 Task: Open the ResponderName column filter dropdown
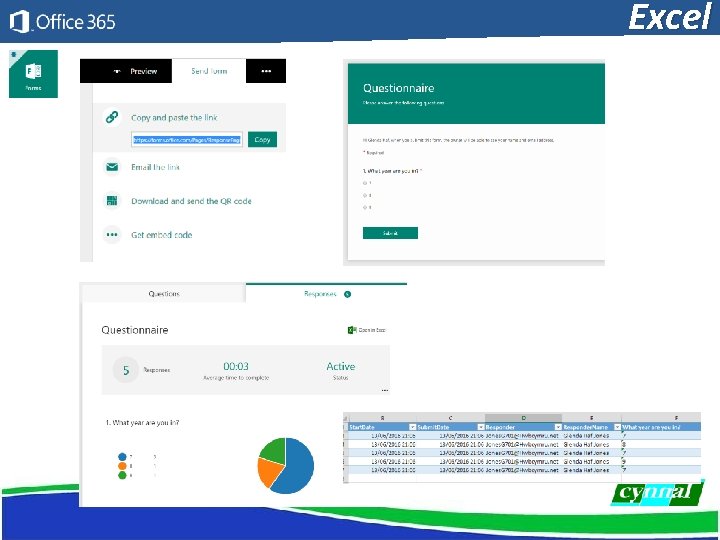pyautogui.click(x=617, y=427)
